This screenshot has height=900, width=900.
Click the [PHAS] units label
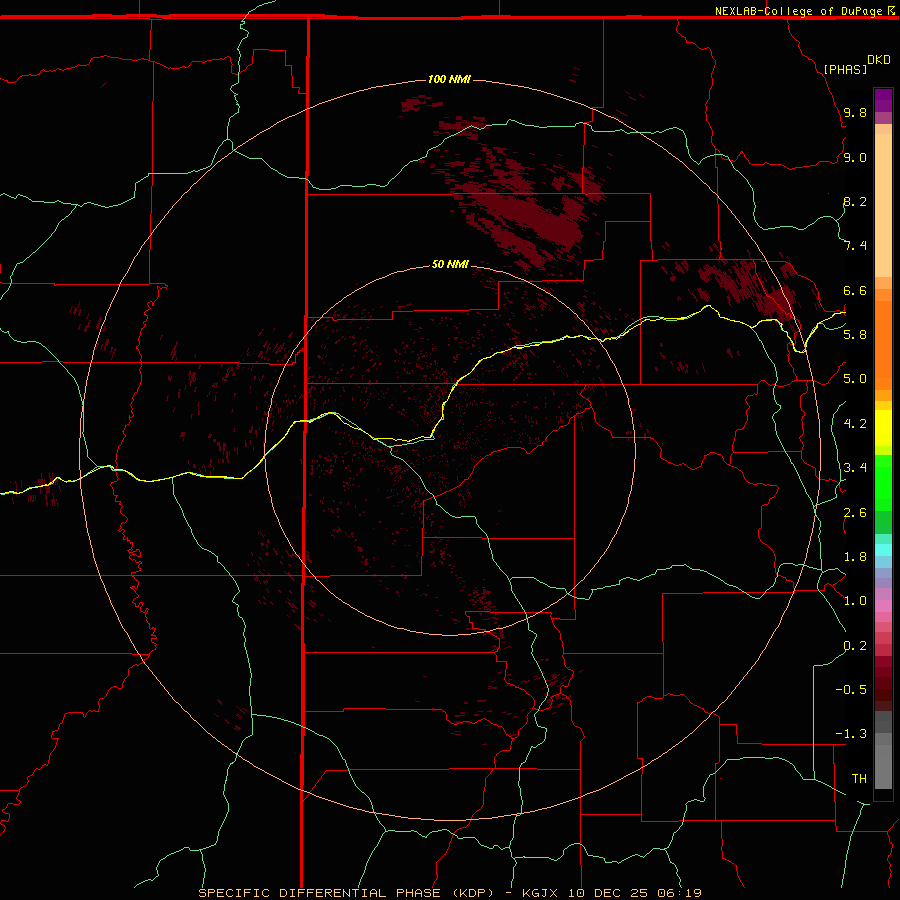coord(845,69)
